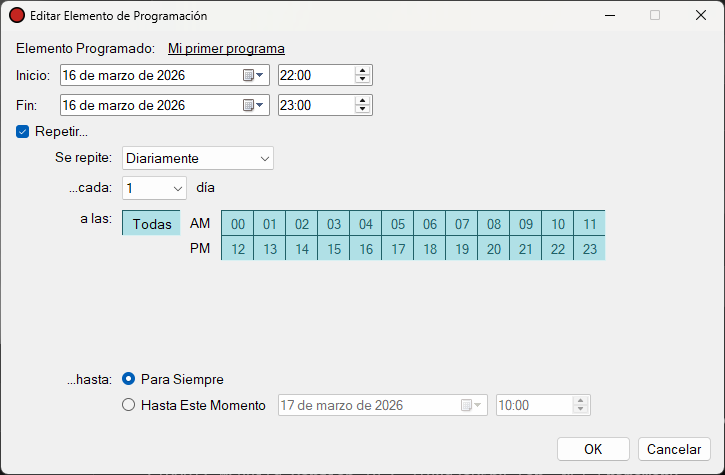This screenshot has width=725, height=475.
Task: Toggle hour 18 in the PM row
Action: (x=430, y=248)
